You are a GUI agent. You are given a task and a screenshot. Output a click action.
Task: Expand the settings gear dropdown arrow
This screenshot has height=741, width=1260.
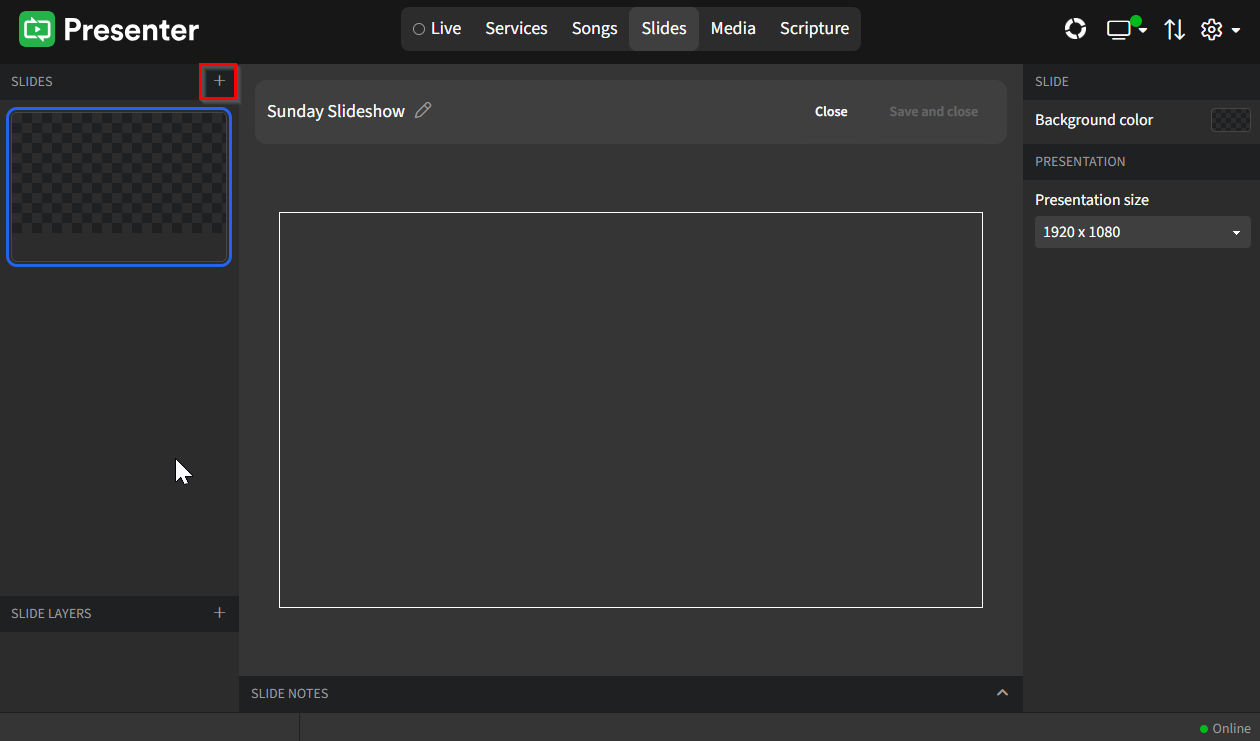coord(1236,29)
